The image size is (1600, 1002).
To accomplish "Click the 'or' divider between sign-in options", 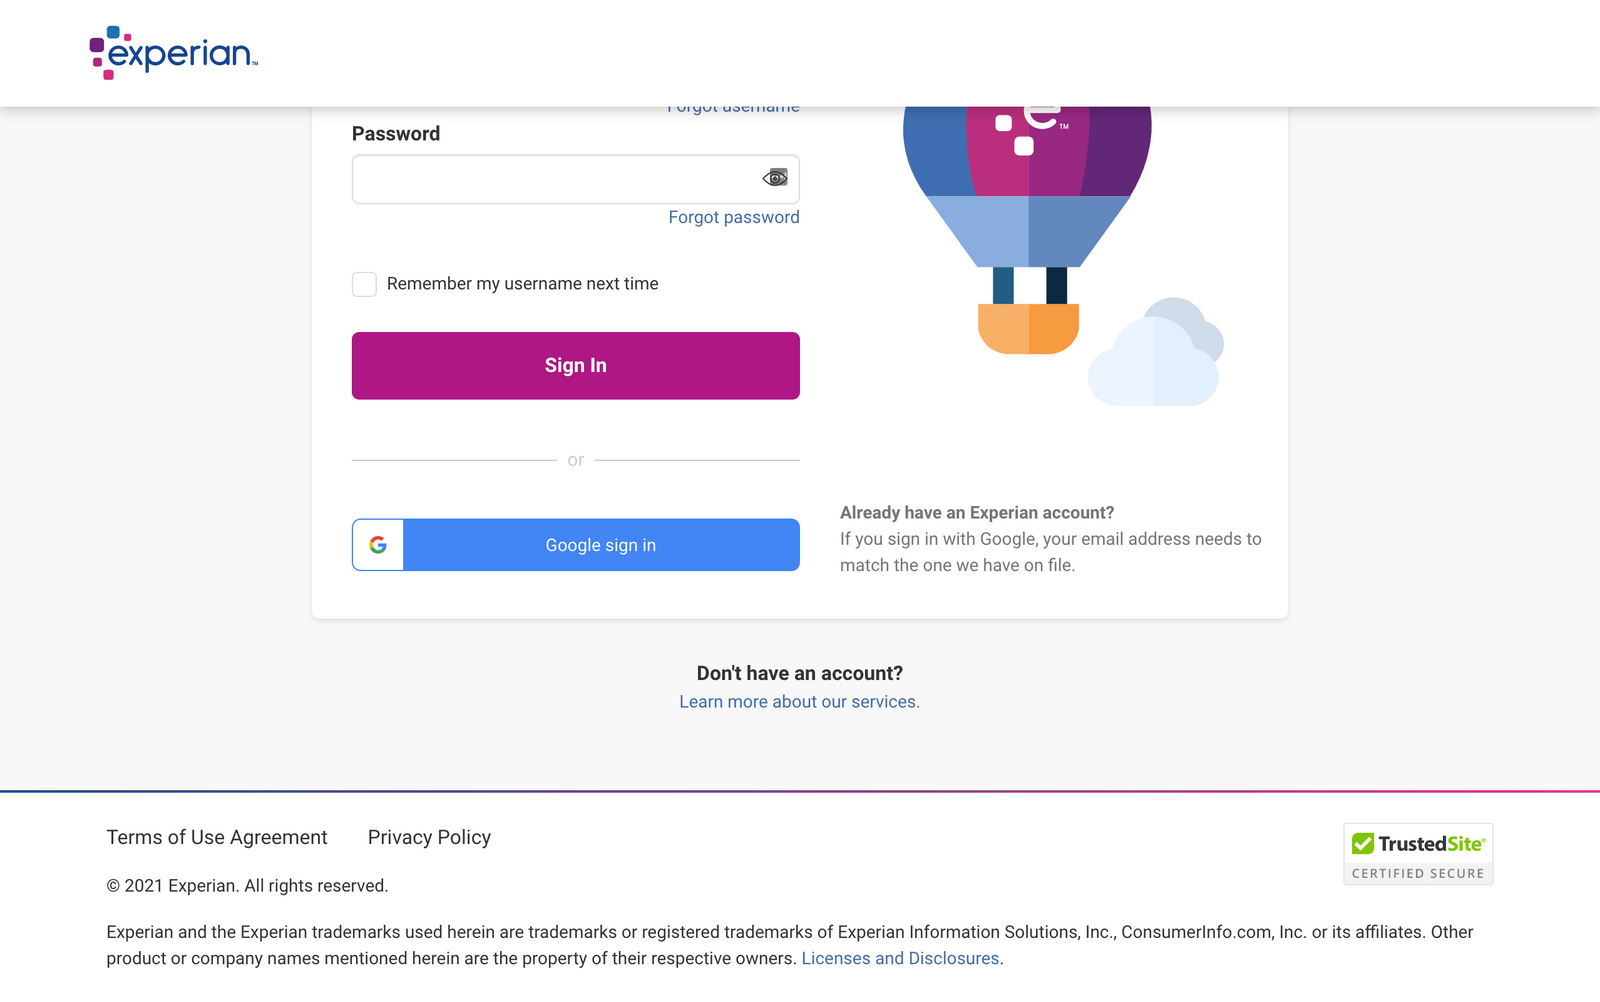I will [x=576, y=460].
